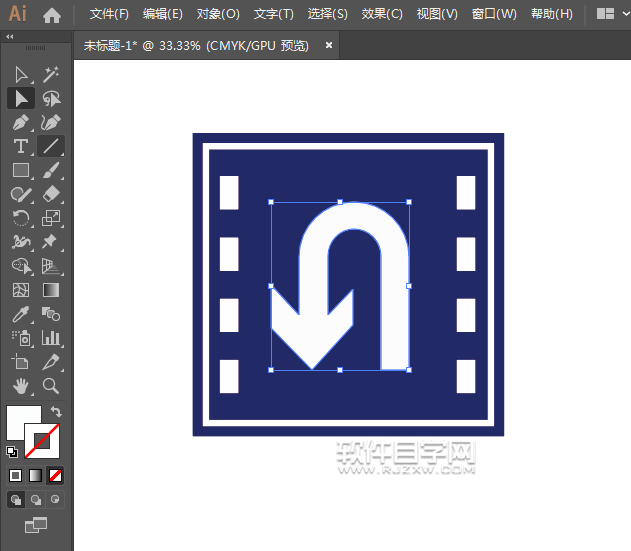Open the workspace layout switcher
This screenshot has height=551, width=631.
[606, 14]
